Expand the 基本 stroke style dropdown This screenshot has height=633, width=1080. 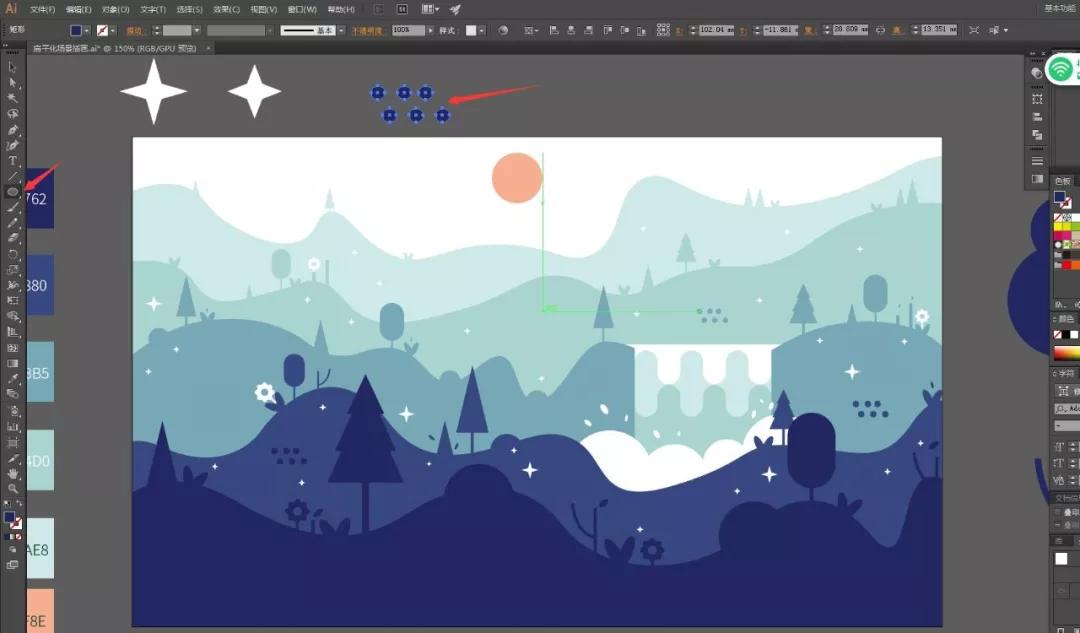click(x=341, y=30)
